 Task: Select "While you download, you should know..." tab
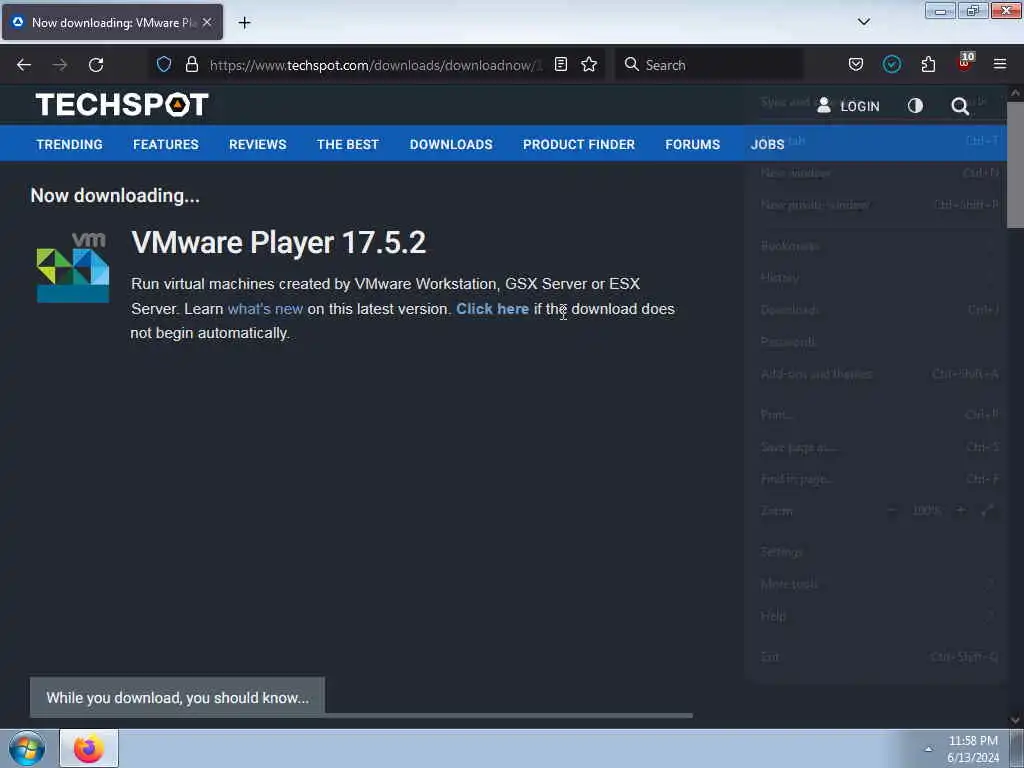[x=178, y=697]
